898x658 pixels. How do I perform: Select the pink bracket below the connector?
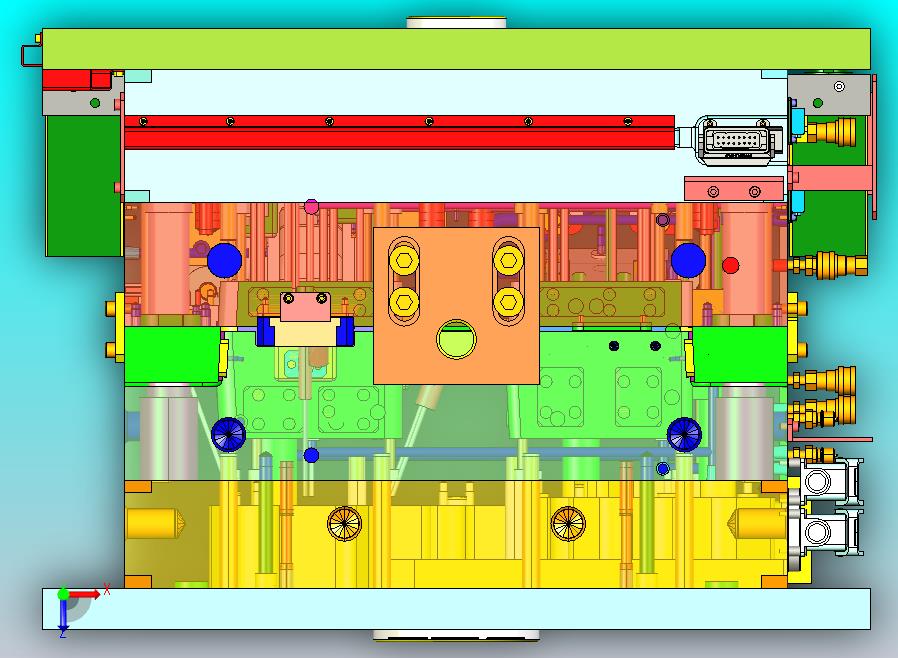point(734,188)
